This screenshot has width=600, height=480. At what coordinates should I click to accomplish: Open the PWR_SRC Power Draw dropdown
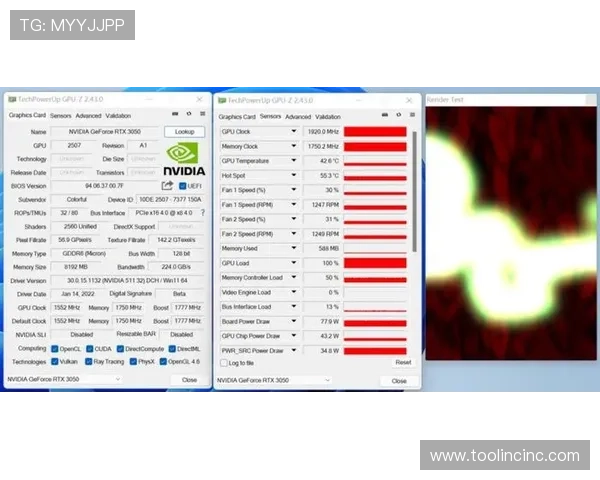coord(293,350)
